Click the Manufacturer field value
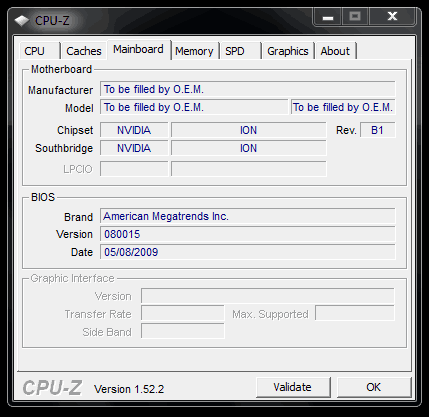The height and width of the screenshot is (417, 429). tap(248, 89)
